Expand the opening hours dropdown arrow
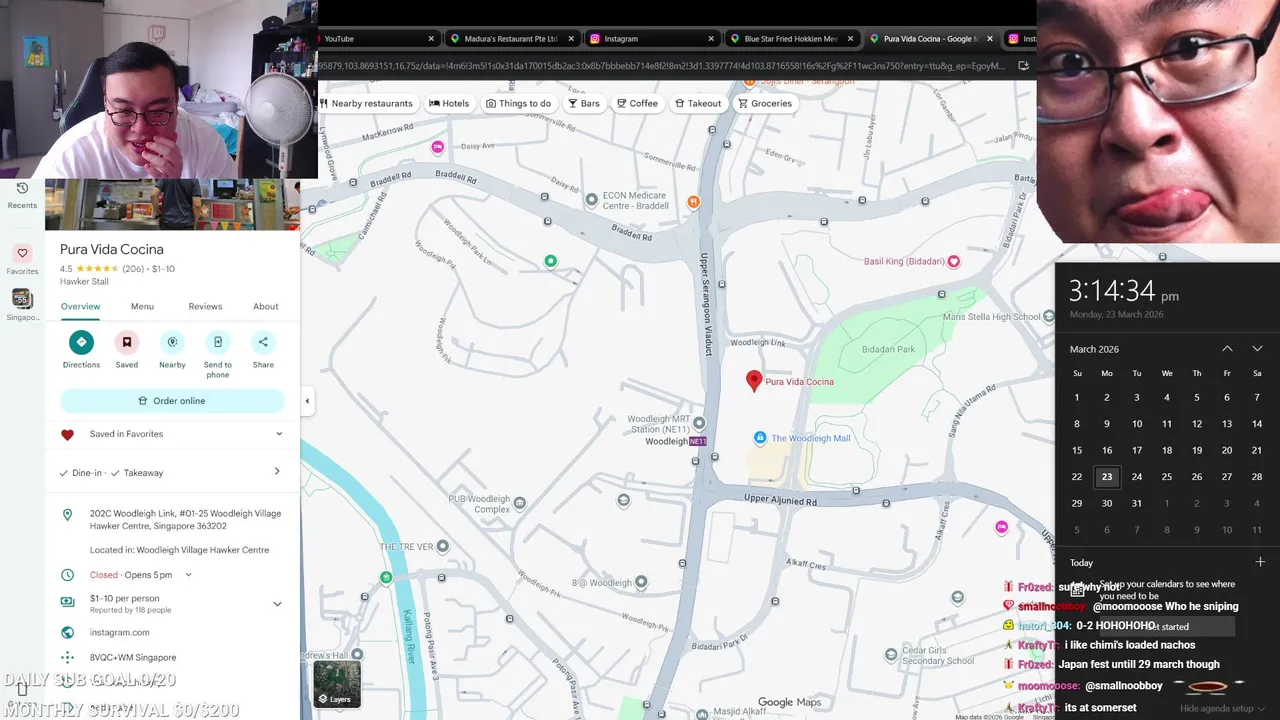Viewport: 1280px width, 720px height. click(x=188, y=575)
